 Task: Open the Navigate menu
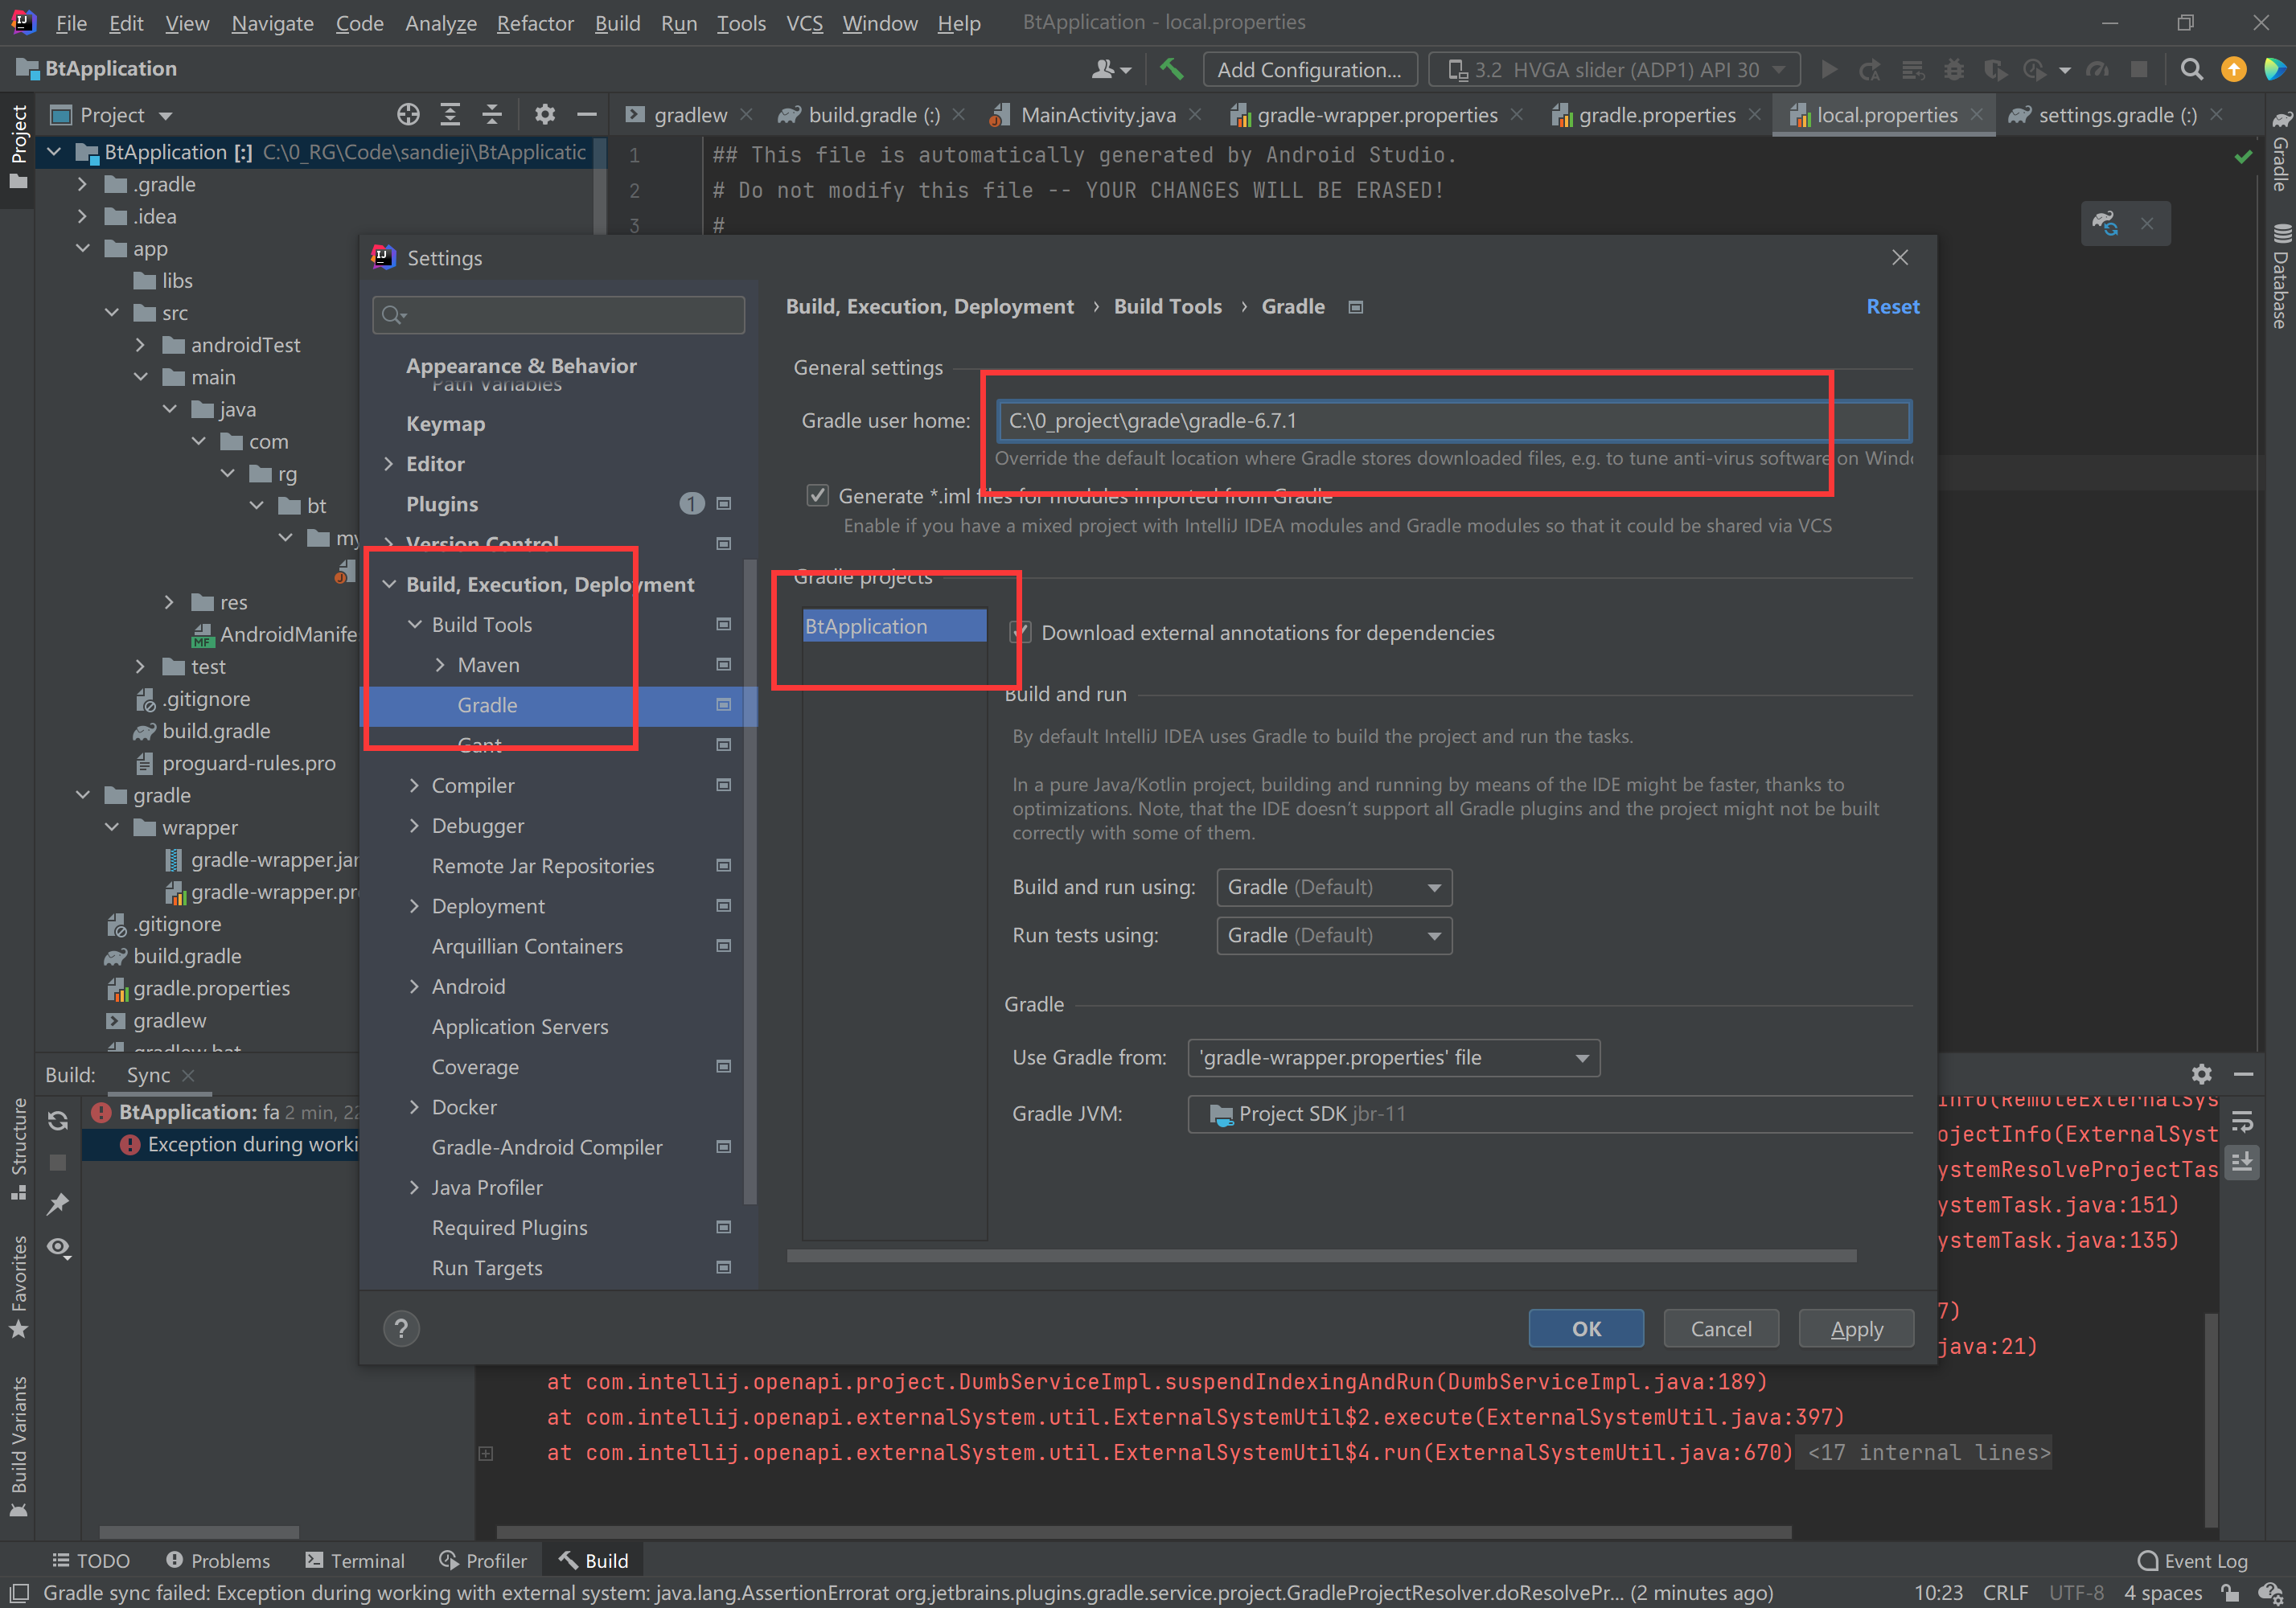[272, 23]
